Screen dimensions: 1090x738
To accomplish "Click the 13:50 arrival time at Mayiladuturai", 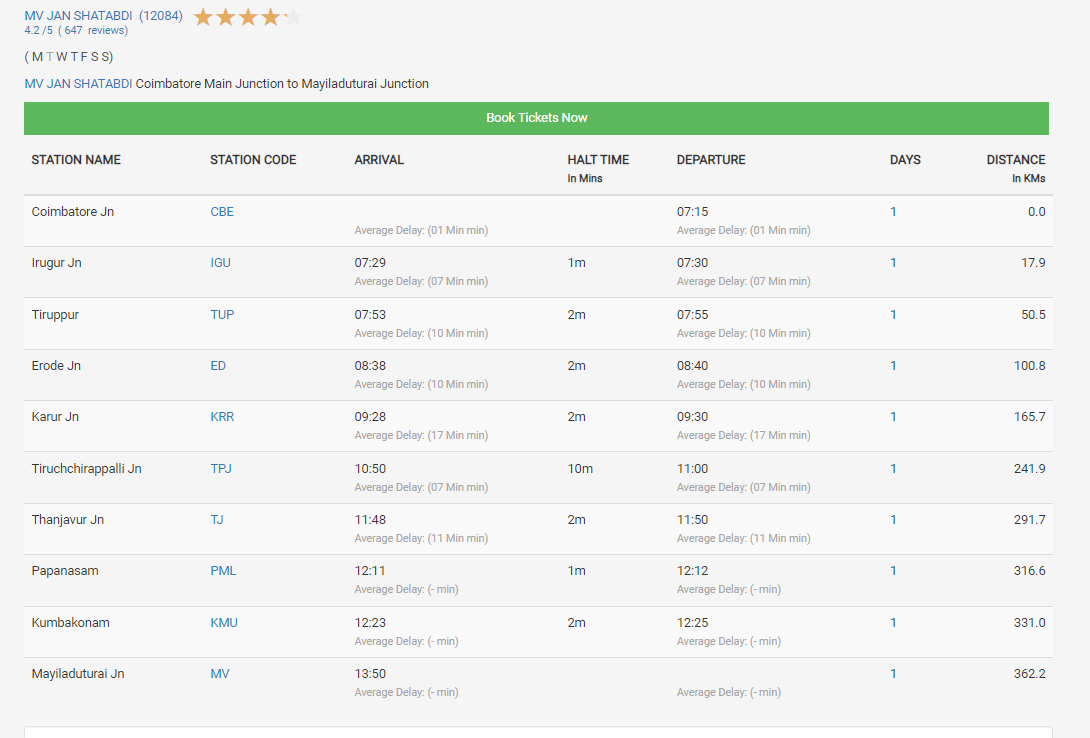I will 370,674.
